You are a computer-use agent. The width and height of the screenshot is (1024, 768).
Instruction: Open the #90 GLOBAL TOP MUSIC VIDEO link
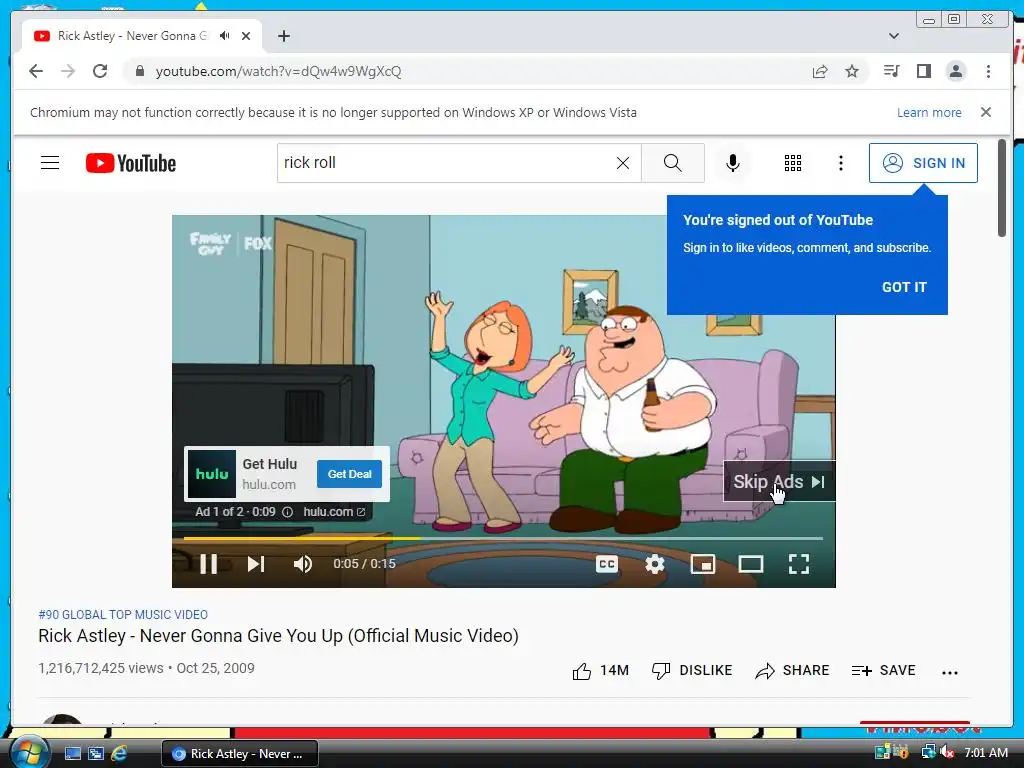click(123, 615)
